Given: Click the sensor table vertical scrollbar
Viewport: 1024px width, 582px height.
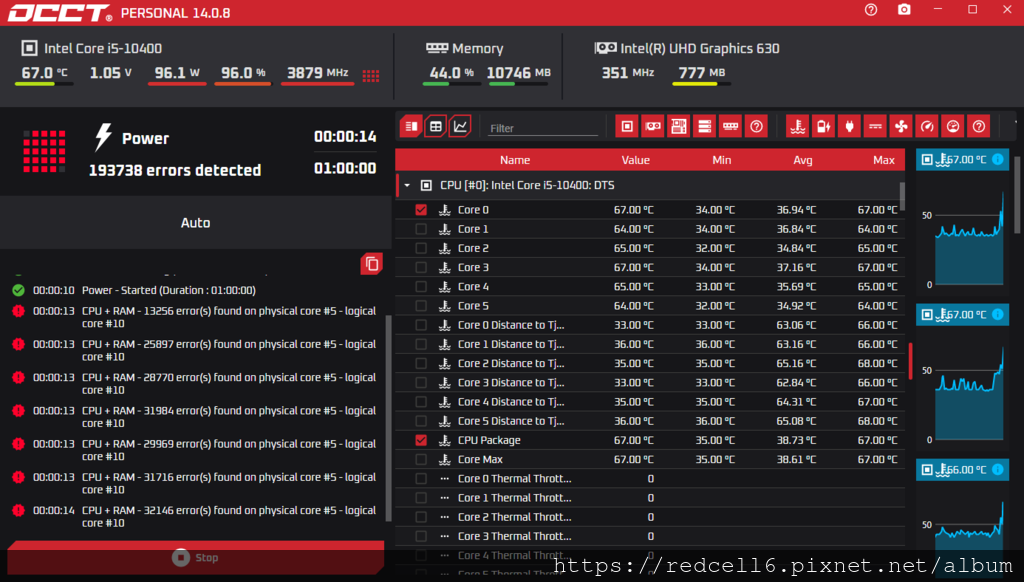Looking at the screenshot, I should click(x=903, y=196).
